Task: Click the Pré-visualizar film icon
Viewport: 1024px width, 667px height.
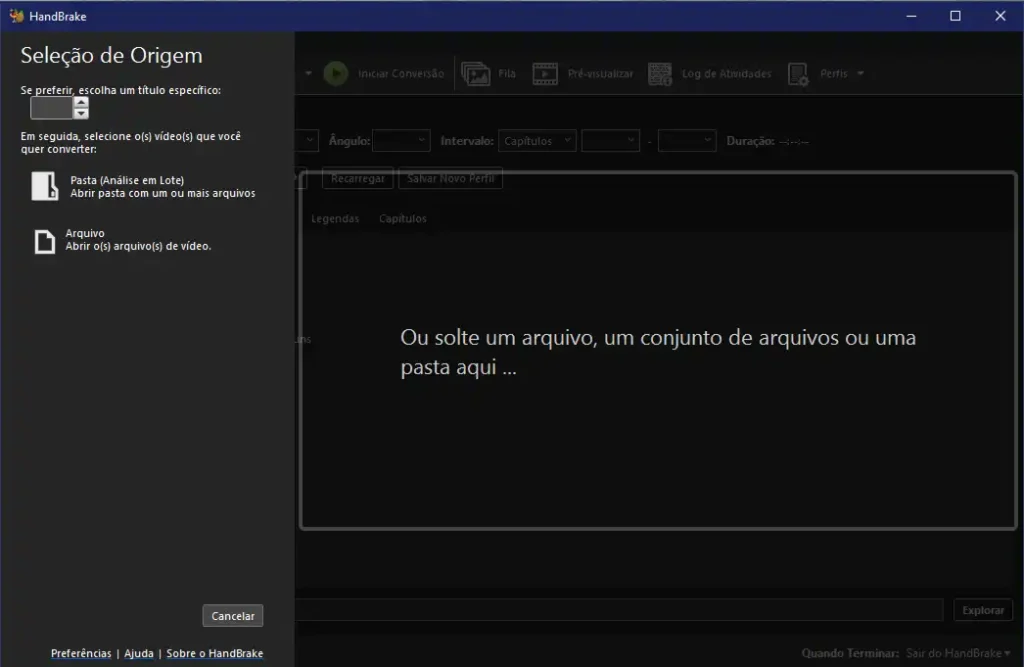Action: [x=545, y=74]
